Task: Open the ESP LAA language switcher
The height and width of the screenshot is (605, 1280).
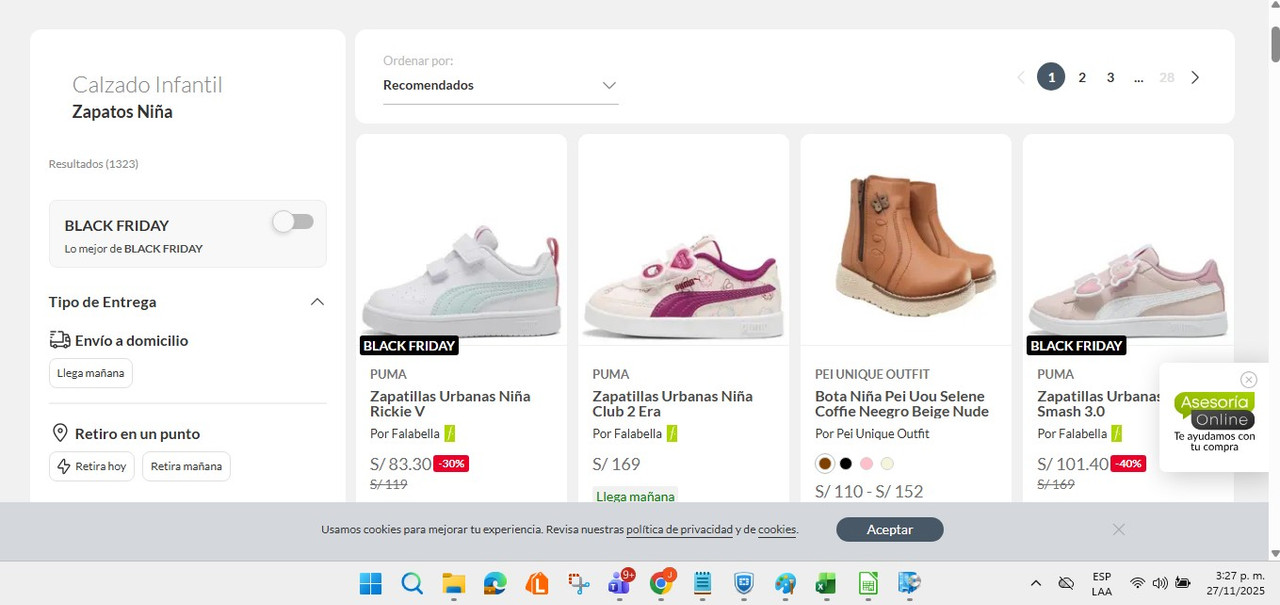Action: pos(1101,584)
